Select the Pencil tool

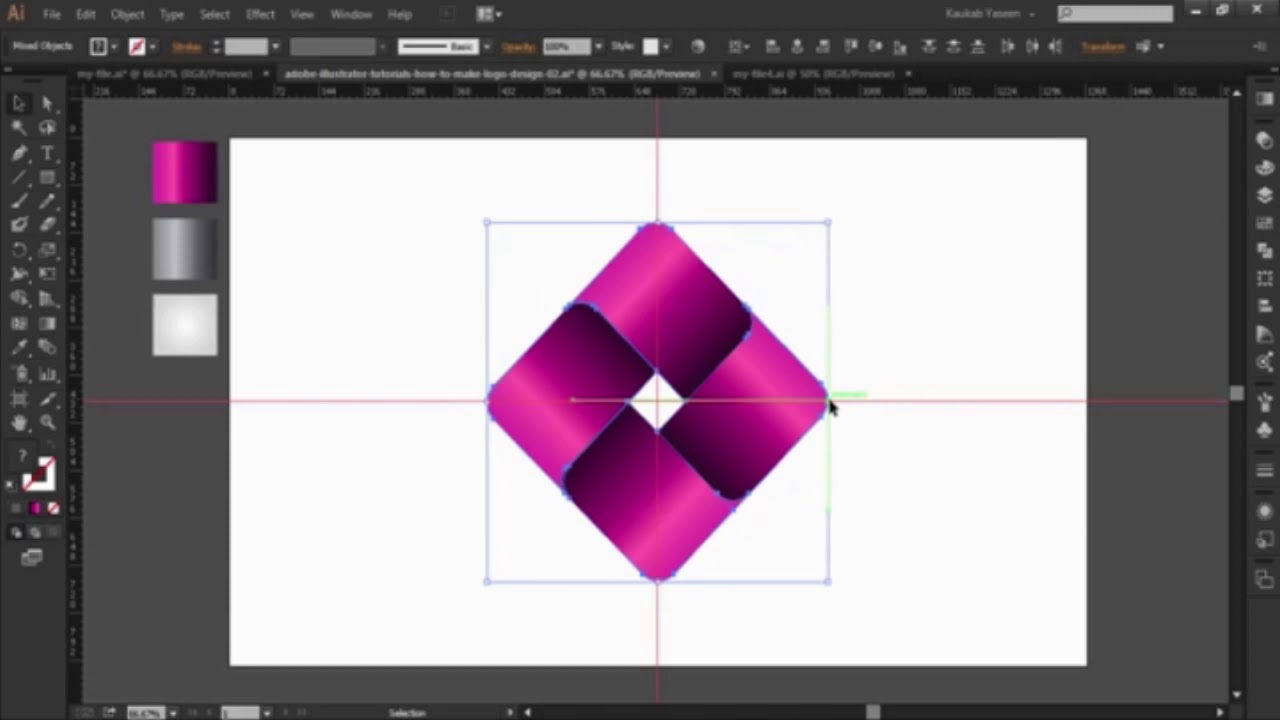pyautogui.click(x=47, y=201)
